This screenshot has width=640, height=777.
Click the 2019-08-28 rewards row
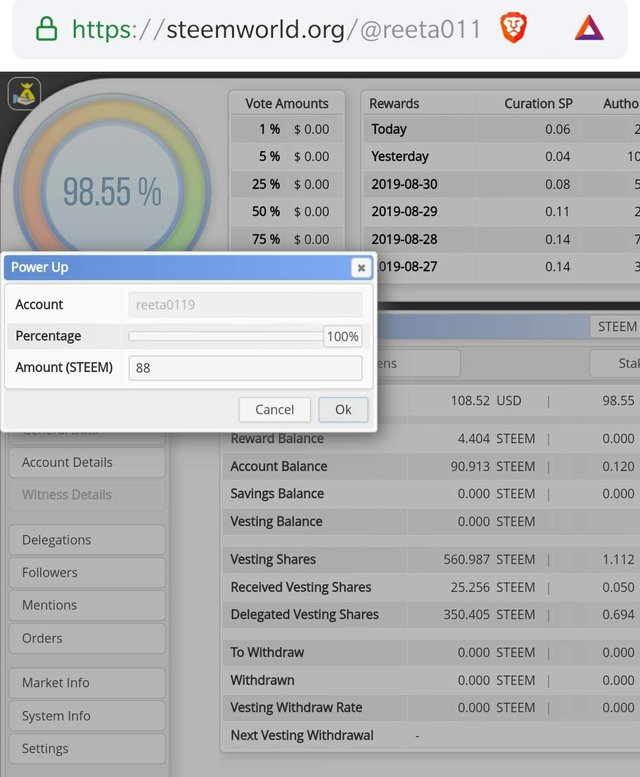[x=501, y=239]
